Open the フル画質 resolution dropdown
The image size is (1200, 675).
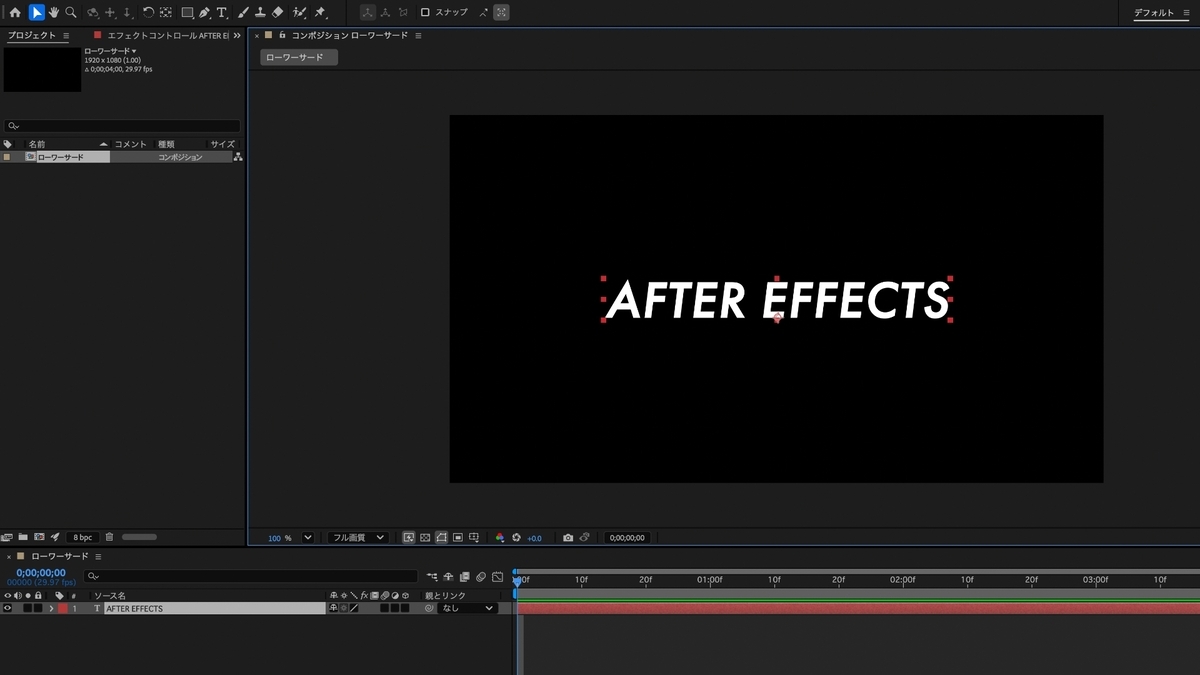(358, 537)
